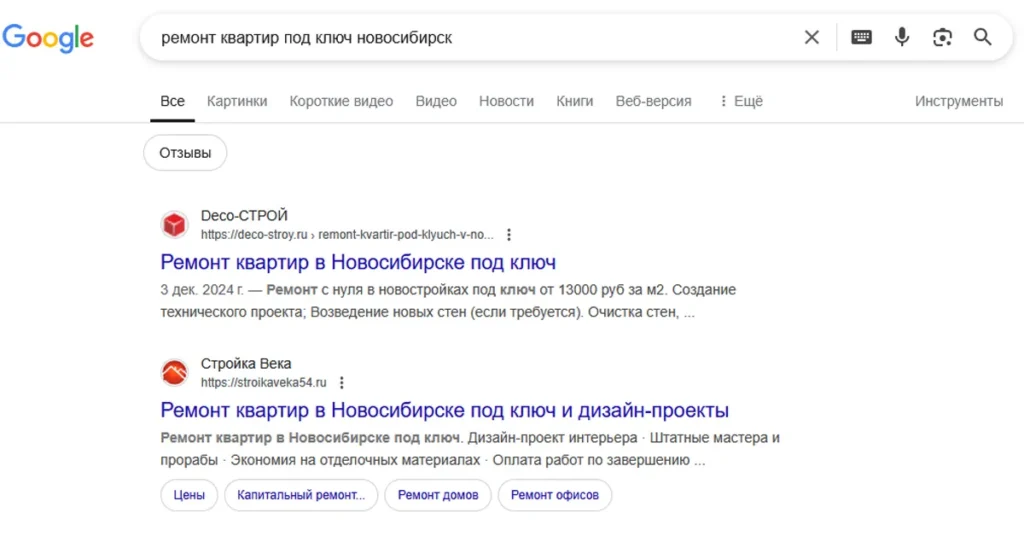This screenshot has width=1024, height=536.
Task: Open options menu for Стройка Века result
Action: click(342, 383)
